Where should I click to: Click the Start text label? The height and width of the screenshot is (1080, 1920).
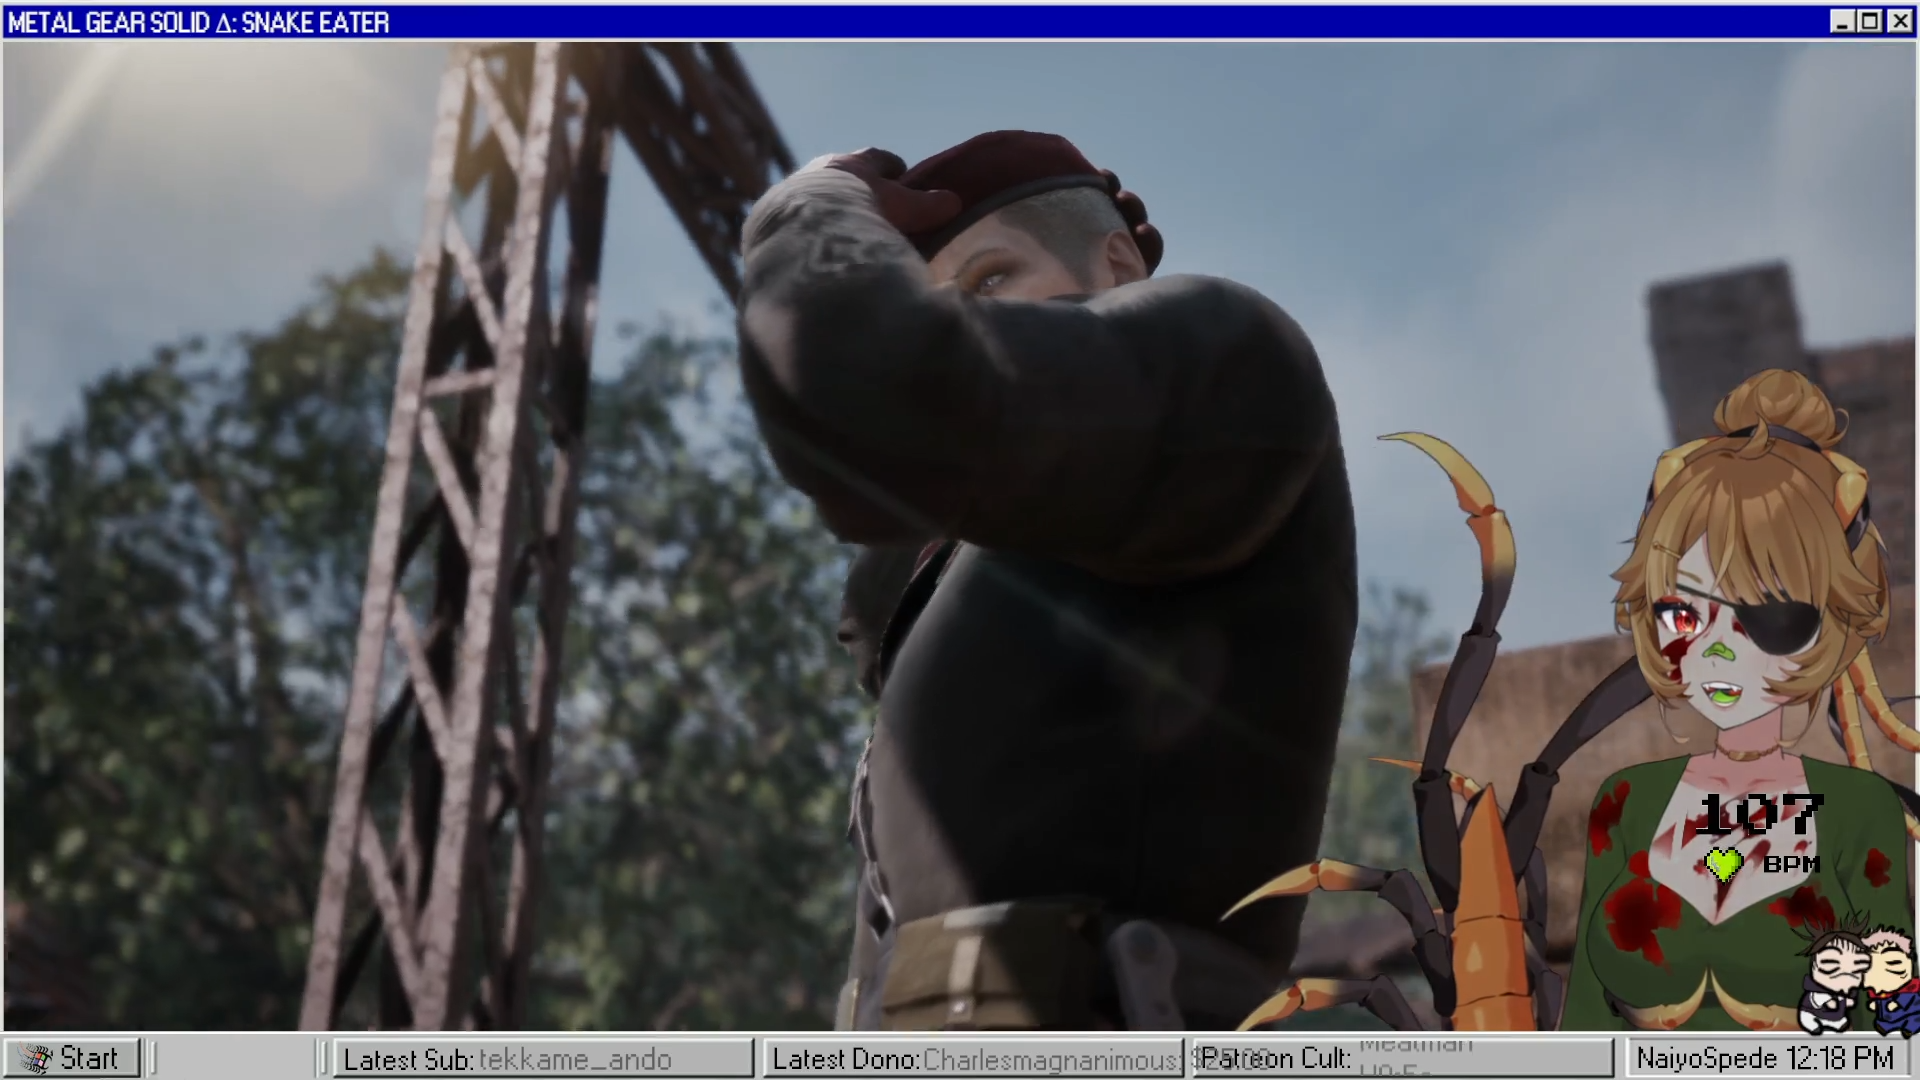tap(89, 1058)
